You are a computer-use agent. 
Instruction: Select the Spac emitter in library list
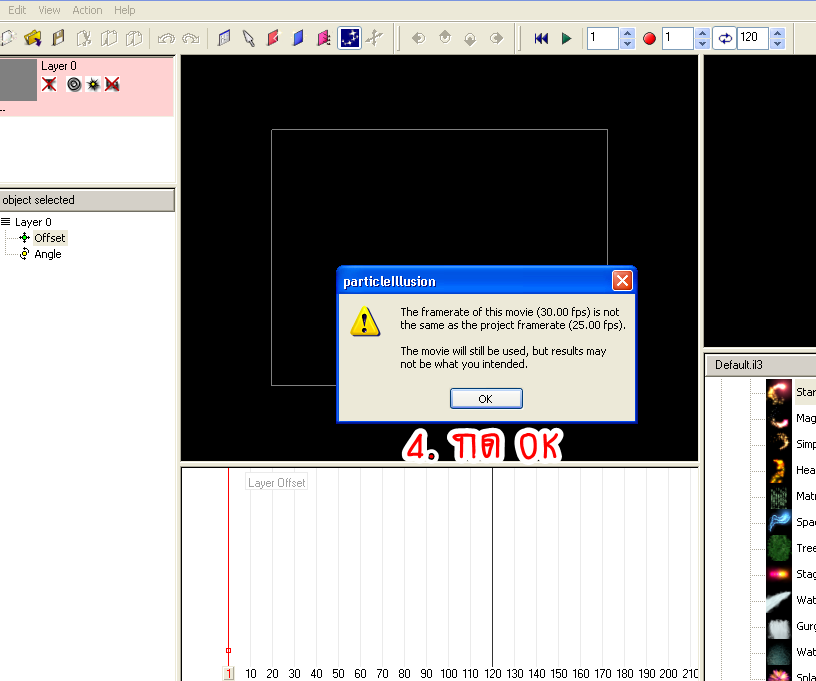click(x=806, y=522)
